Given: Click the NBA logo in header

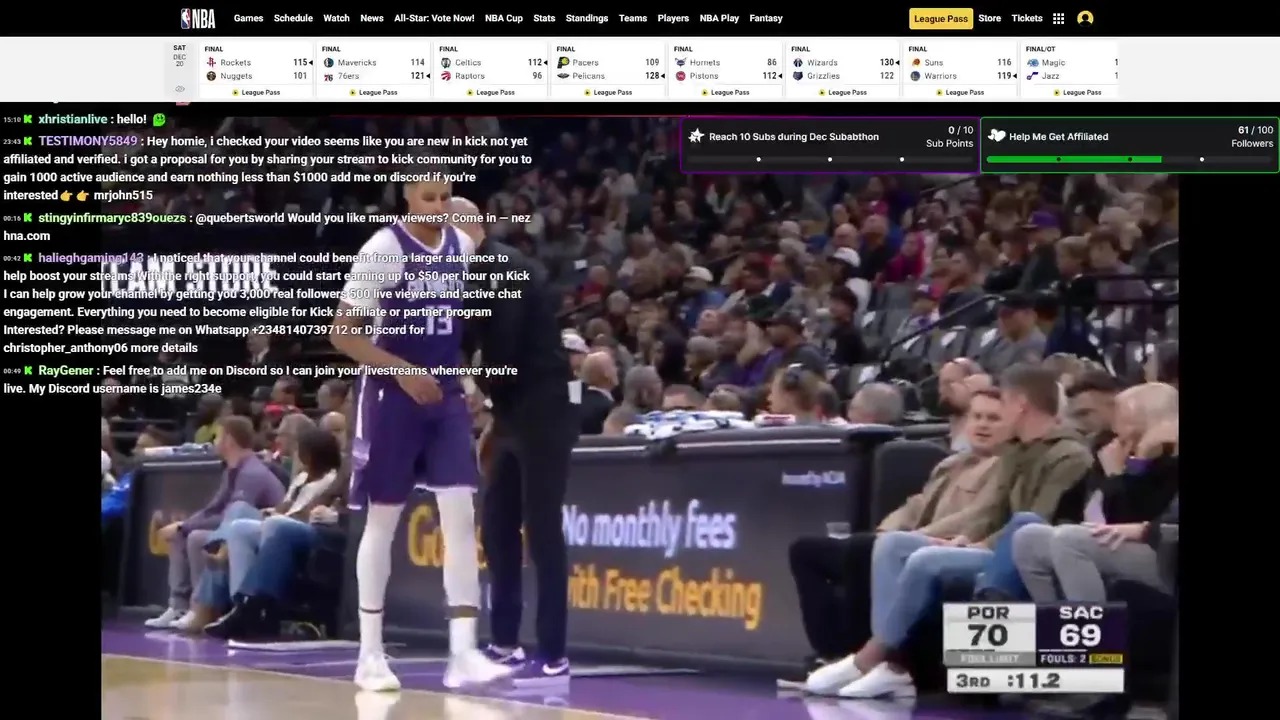Looking at the screenshot, I should [198, 18].
